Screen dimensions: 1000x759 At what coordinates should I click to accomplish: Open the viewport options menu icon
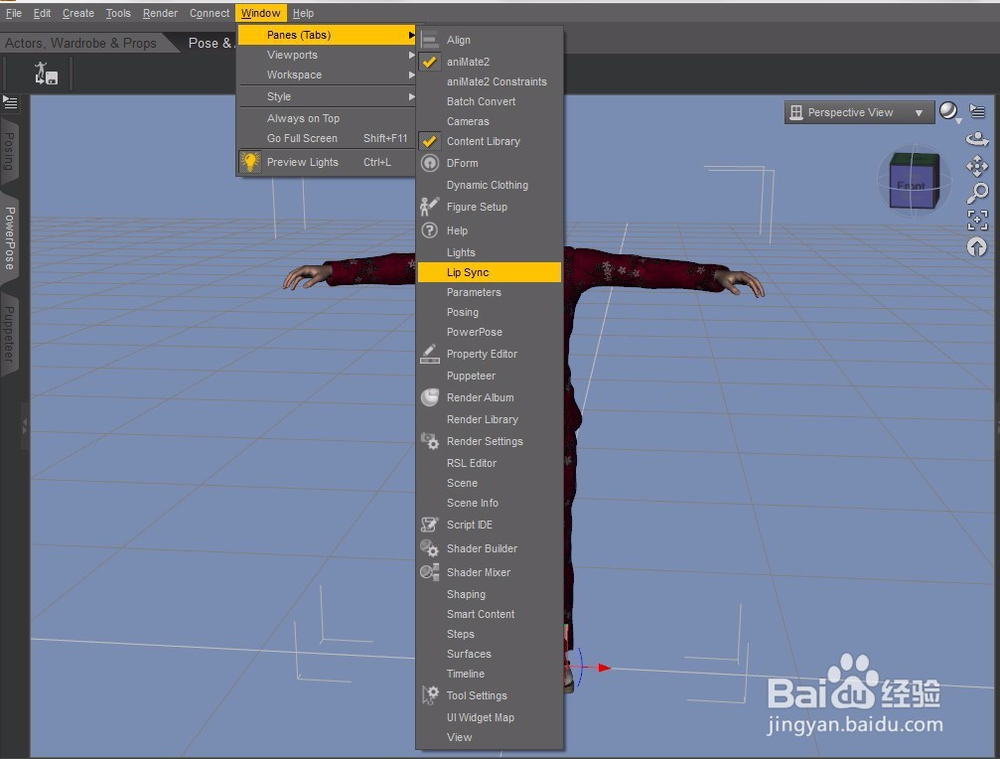(977, 111)
